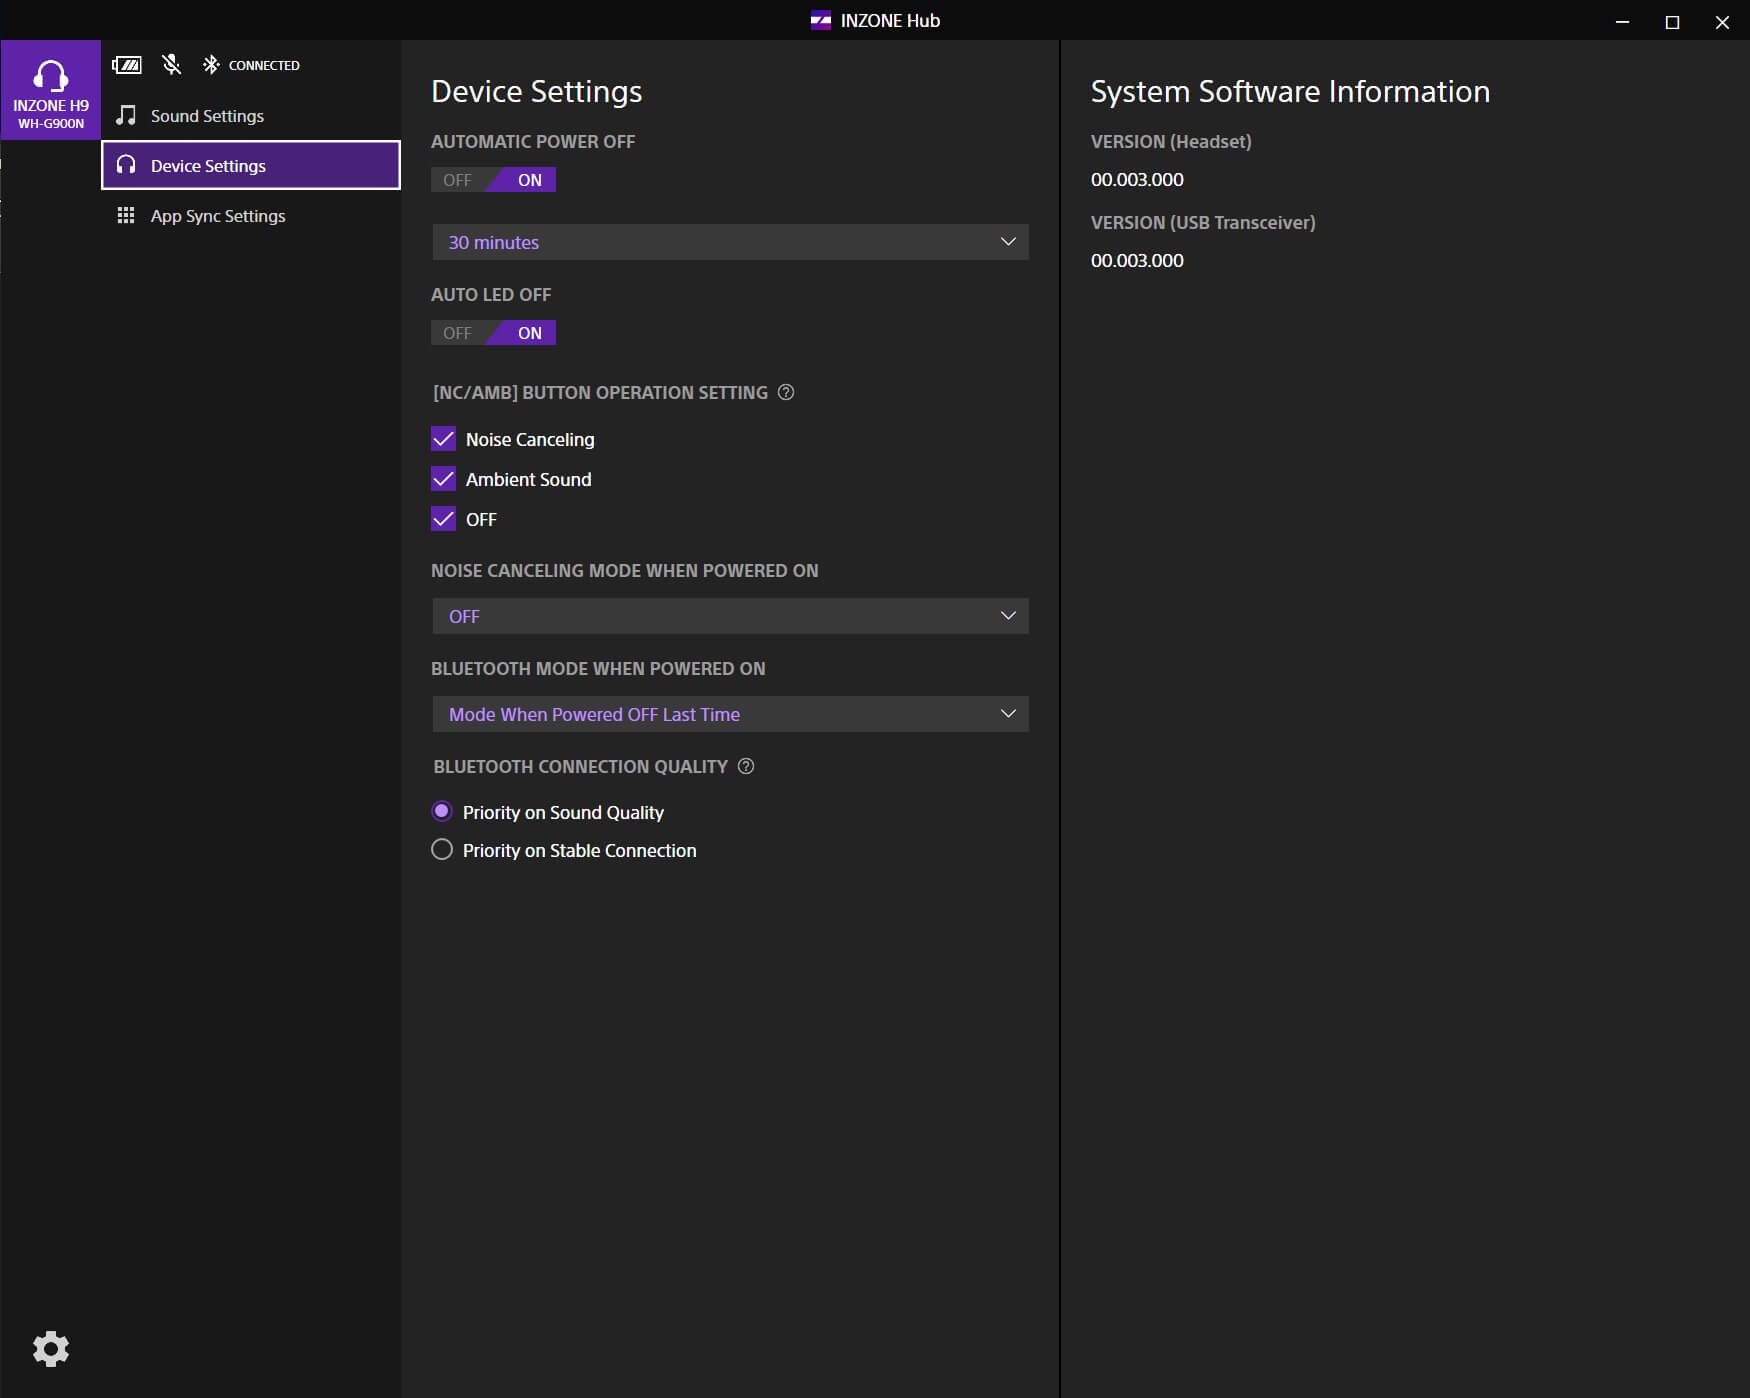Turn off Automatic Power Off toggle
Image resolution: width=1750 pixels, height=1398 pixels.
coord(458,180)
